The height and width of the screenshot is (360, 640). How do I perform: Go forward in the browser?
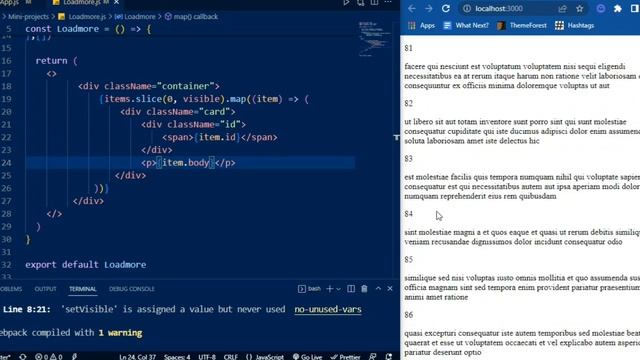click(429, 9)
